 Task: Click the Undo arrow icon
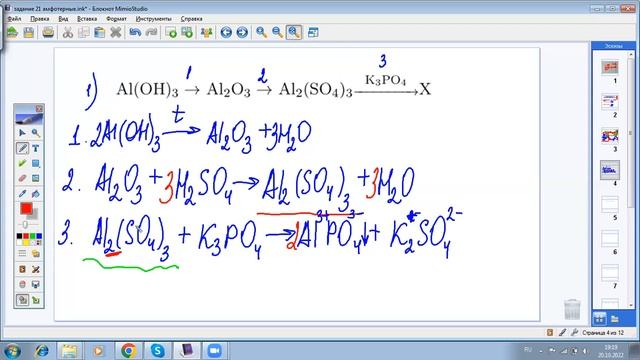click(x=135, y=32)
